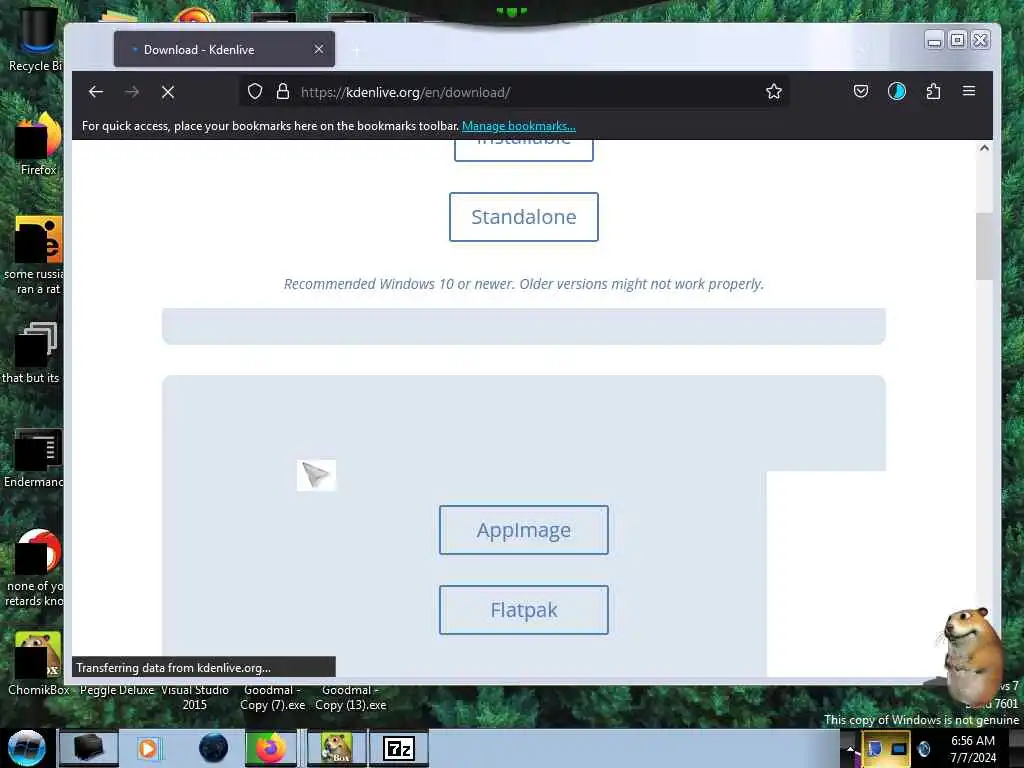Open the Extensions puzzle icon
The height and width of the screenshot is (768, 1024).
click(933, 91)
